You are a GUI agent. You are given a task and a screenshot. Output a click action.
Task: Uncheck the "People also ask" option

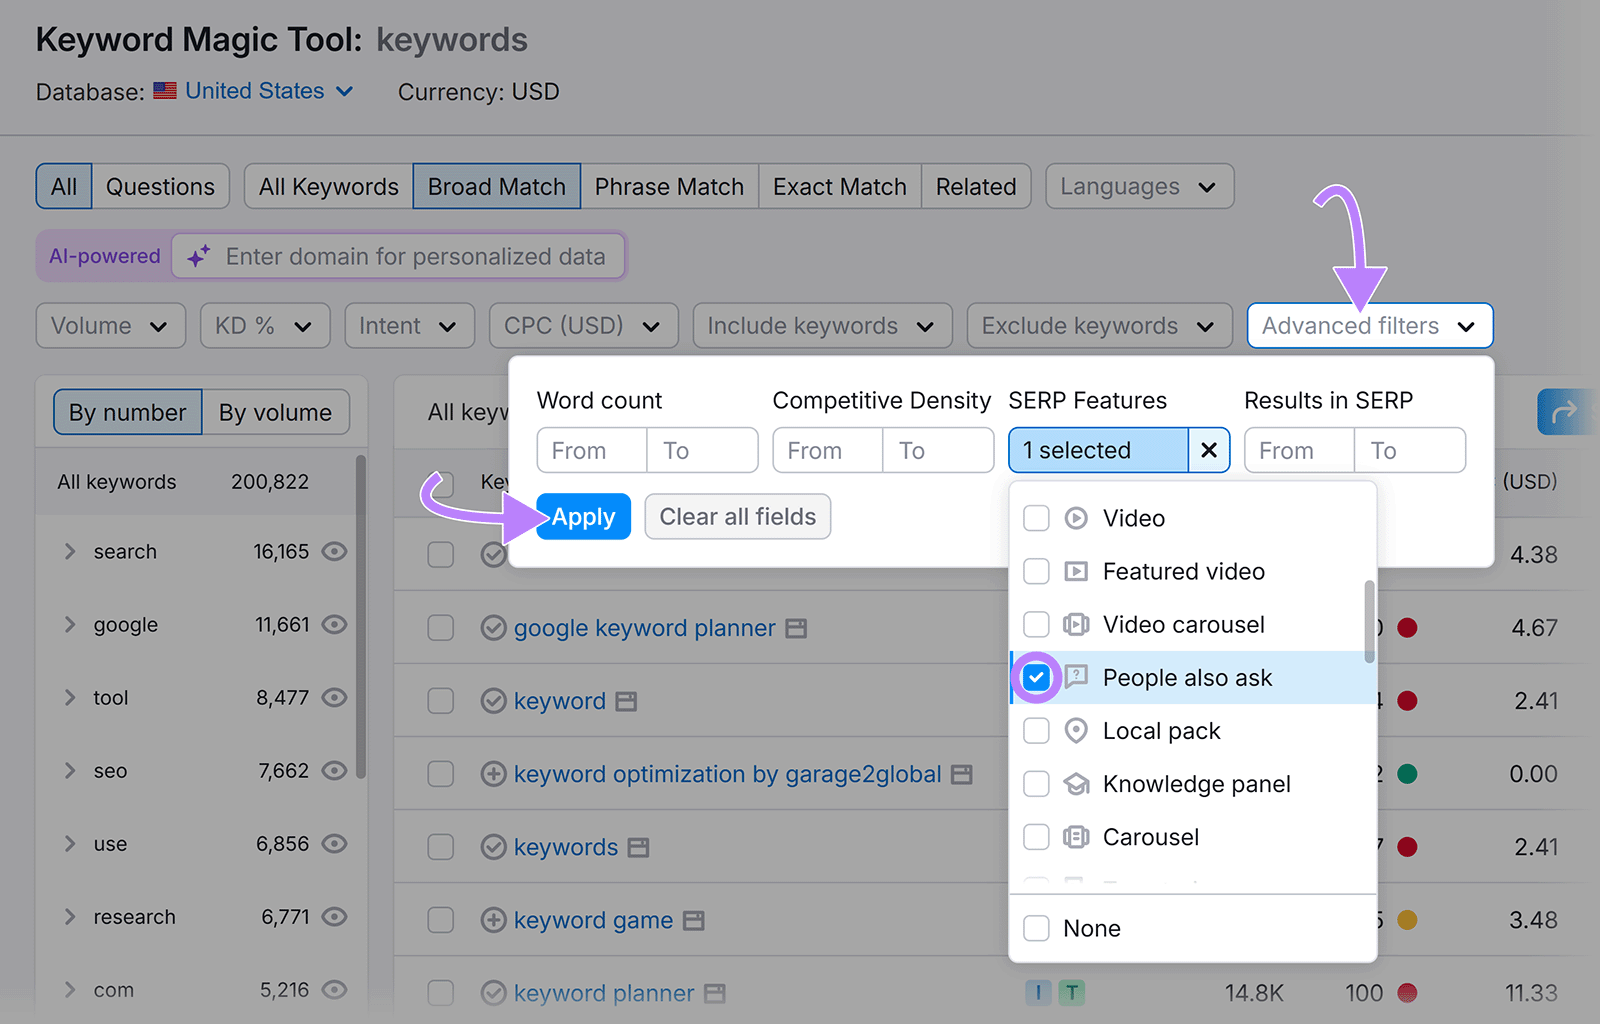[x=1036, y=677]
